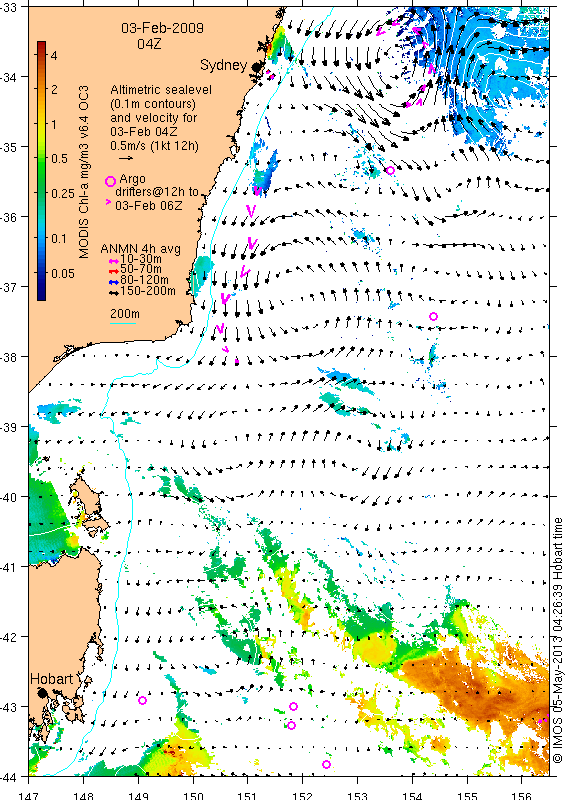Image resolution: width=570 pixels, height=800 pixels.
Task: Click Argo float circle near 37.4S 154.4E
Action: [433, 316]
